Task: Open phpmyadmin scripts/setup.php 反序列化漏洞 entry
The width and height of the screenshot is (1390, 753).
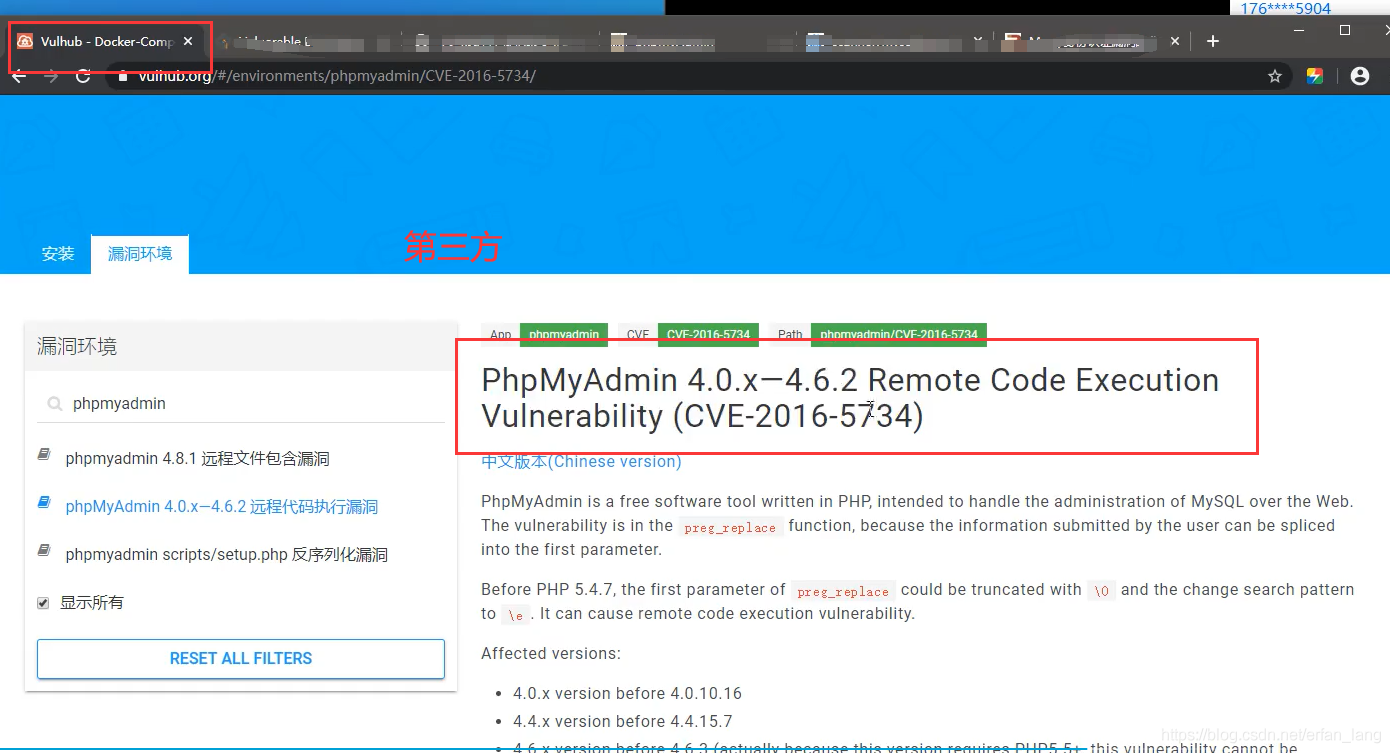Action: click(x=226, y=555)
